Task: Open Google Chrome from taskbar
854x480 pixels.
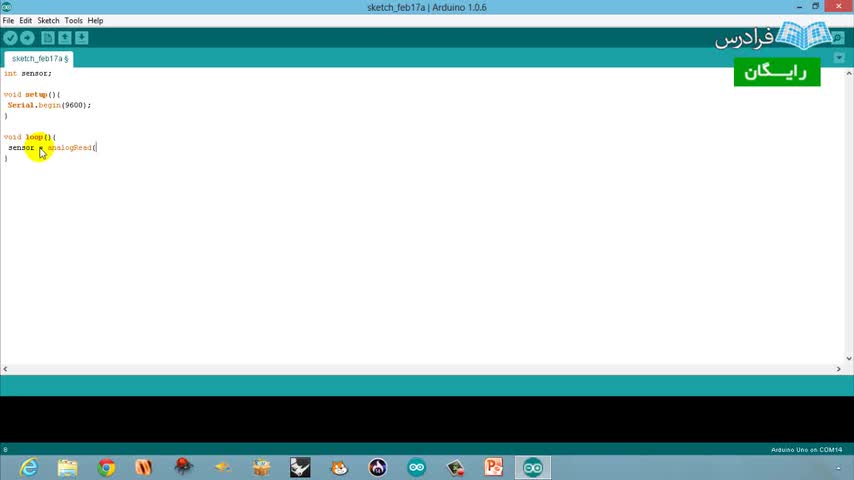Action: pyautogui.click(x=106, y=467)
